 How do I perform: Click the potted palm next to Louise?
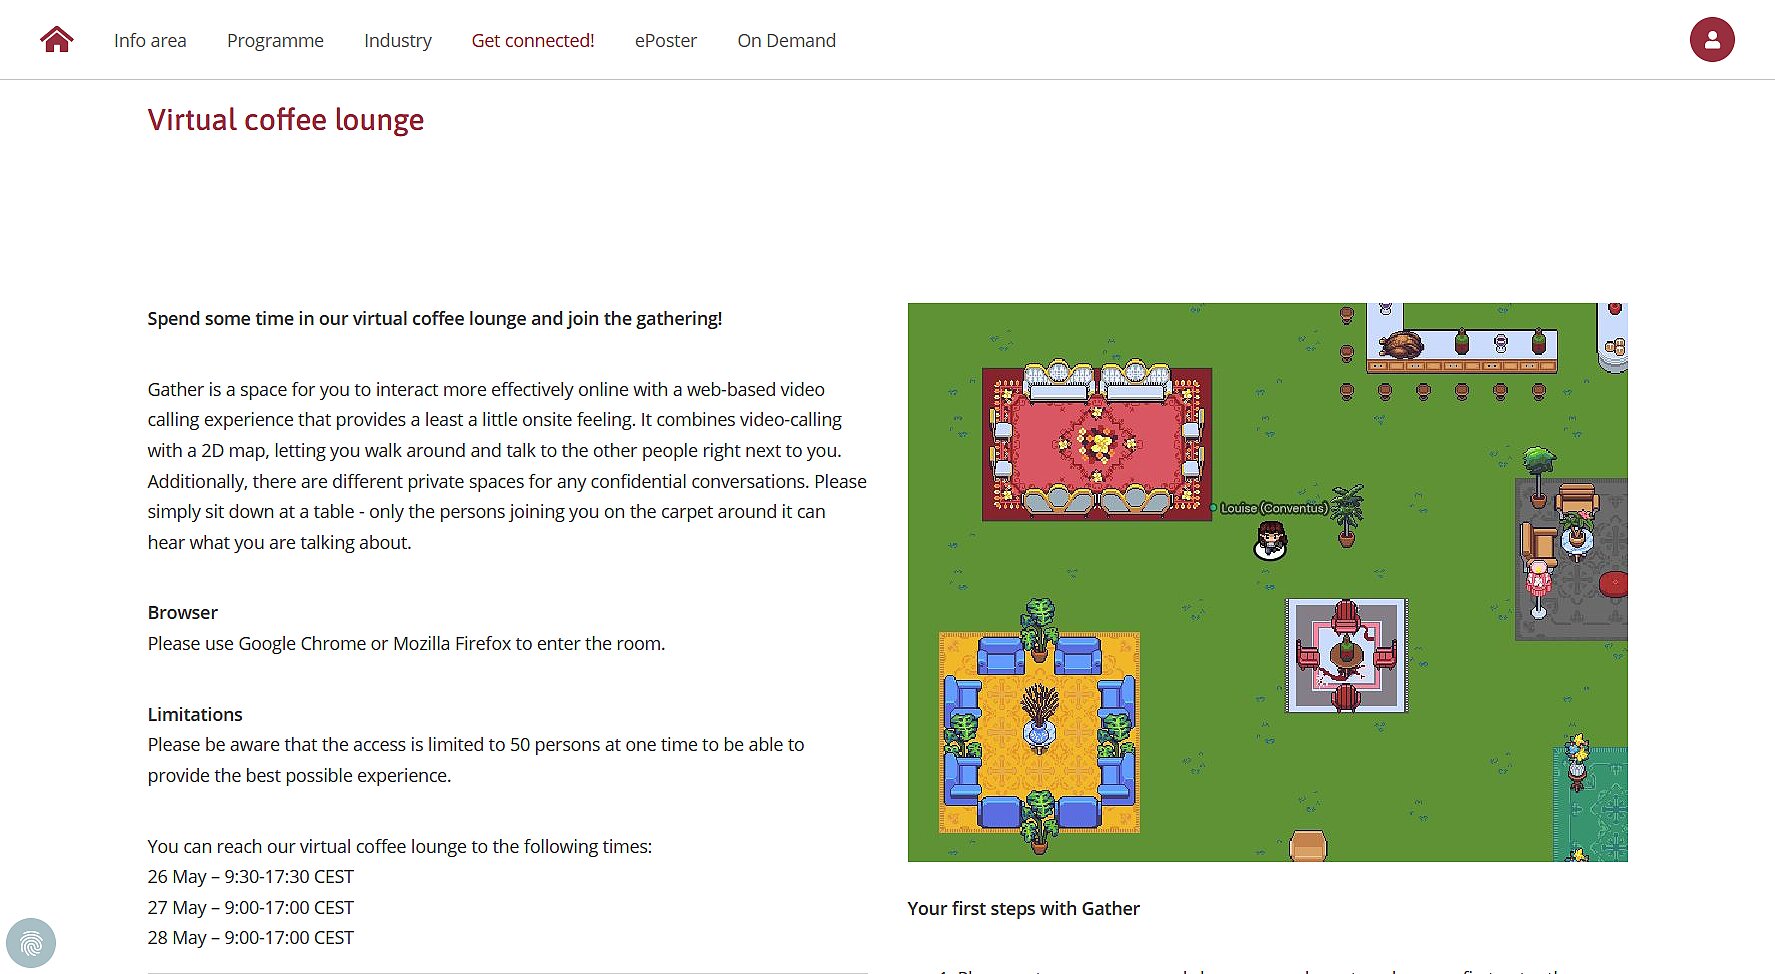1347,515
